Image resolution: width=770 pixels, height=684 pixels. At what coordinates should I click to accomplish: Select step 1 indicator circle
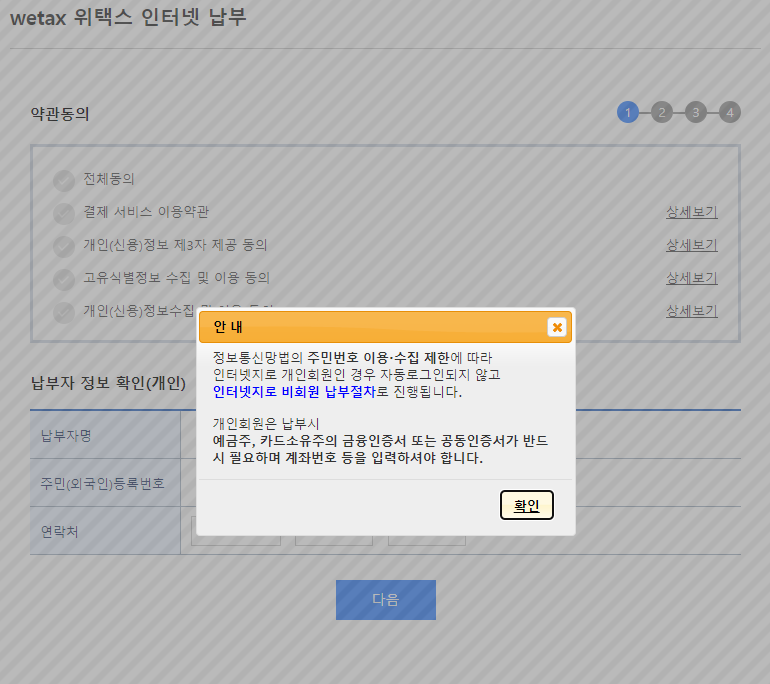pyautogui.click(x=628, y=112)
